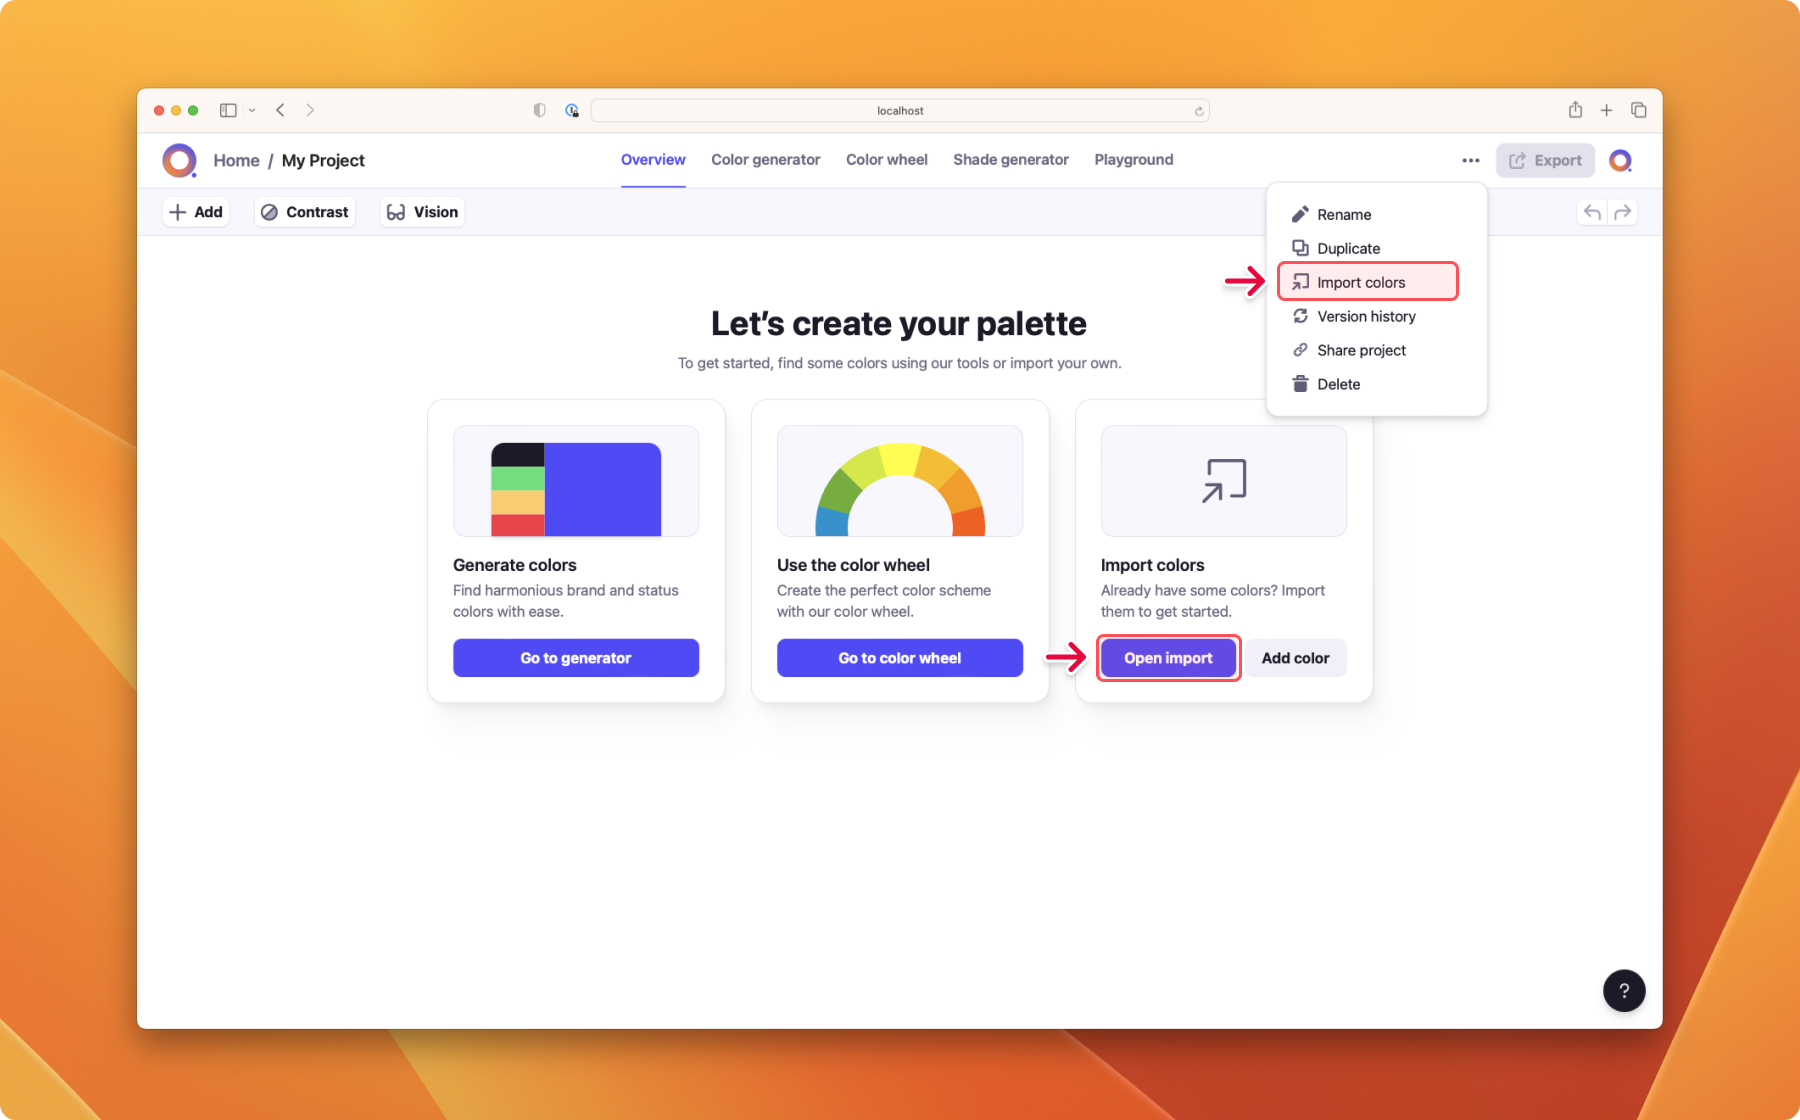Click the localhost address bar
This screenshot has width=1800, height=1120.
coord(900,110)
